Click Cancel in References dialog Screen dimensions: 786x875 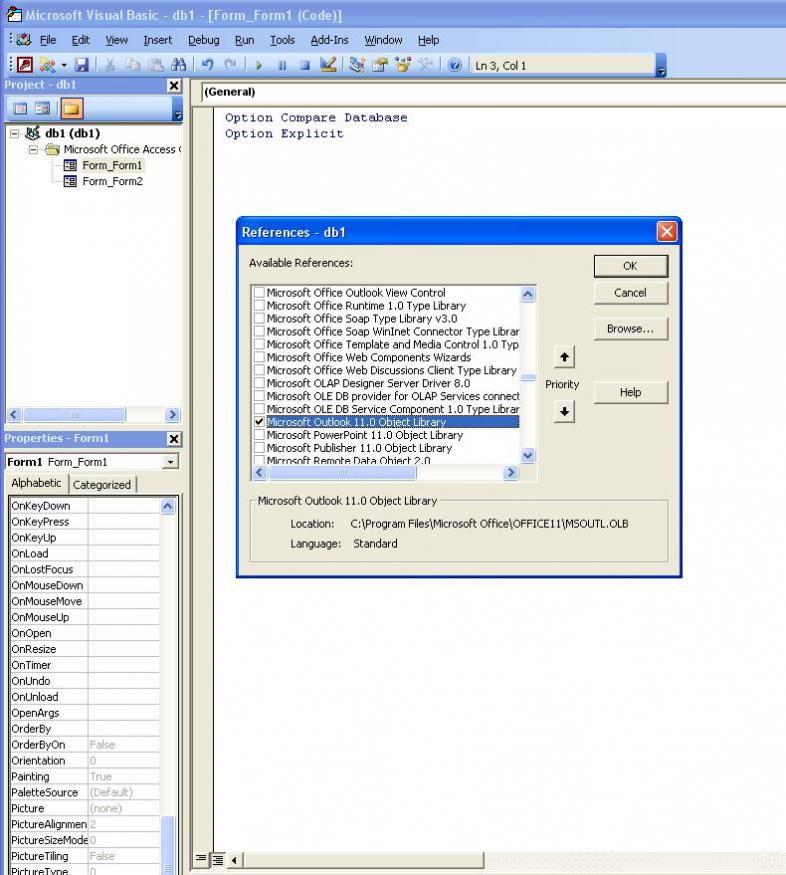(630, 293)
